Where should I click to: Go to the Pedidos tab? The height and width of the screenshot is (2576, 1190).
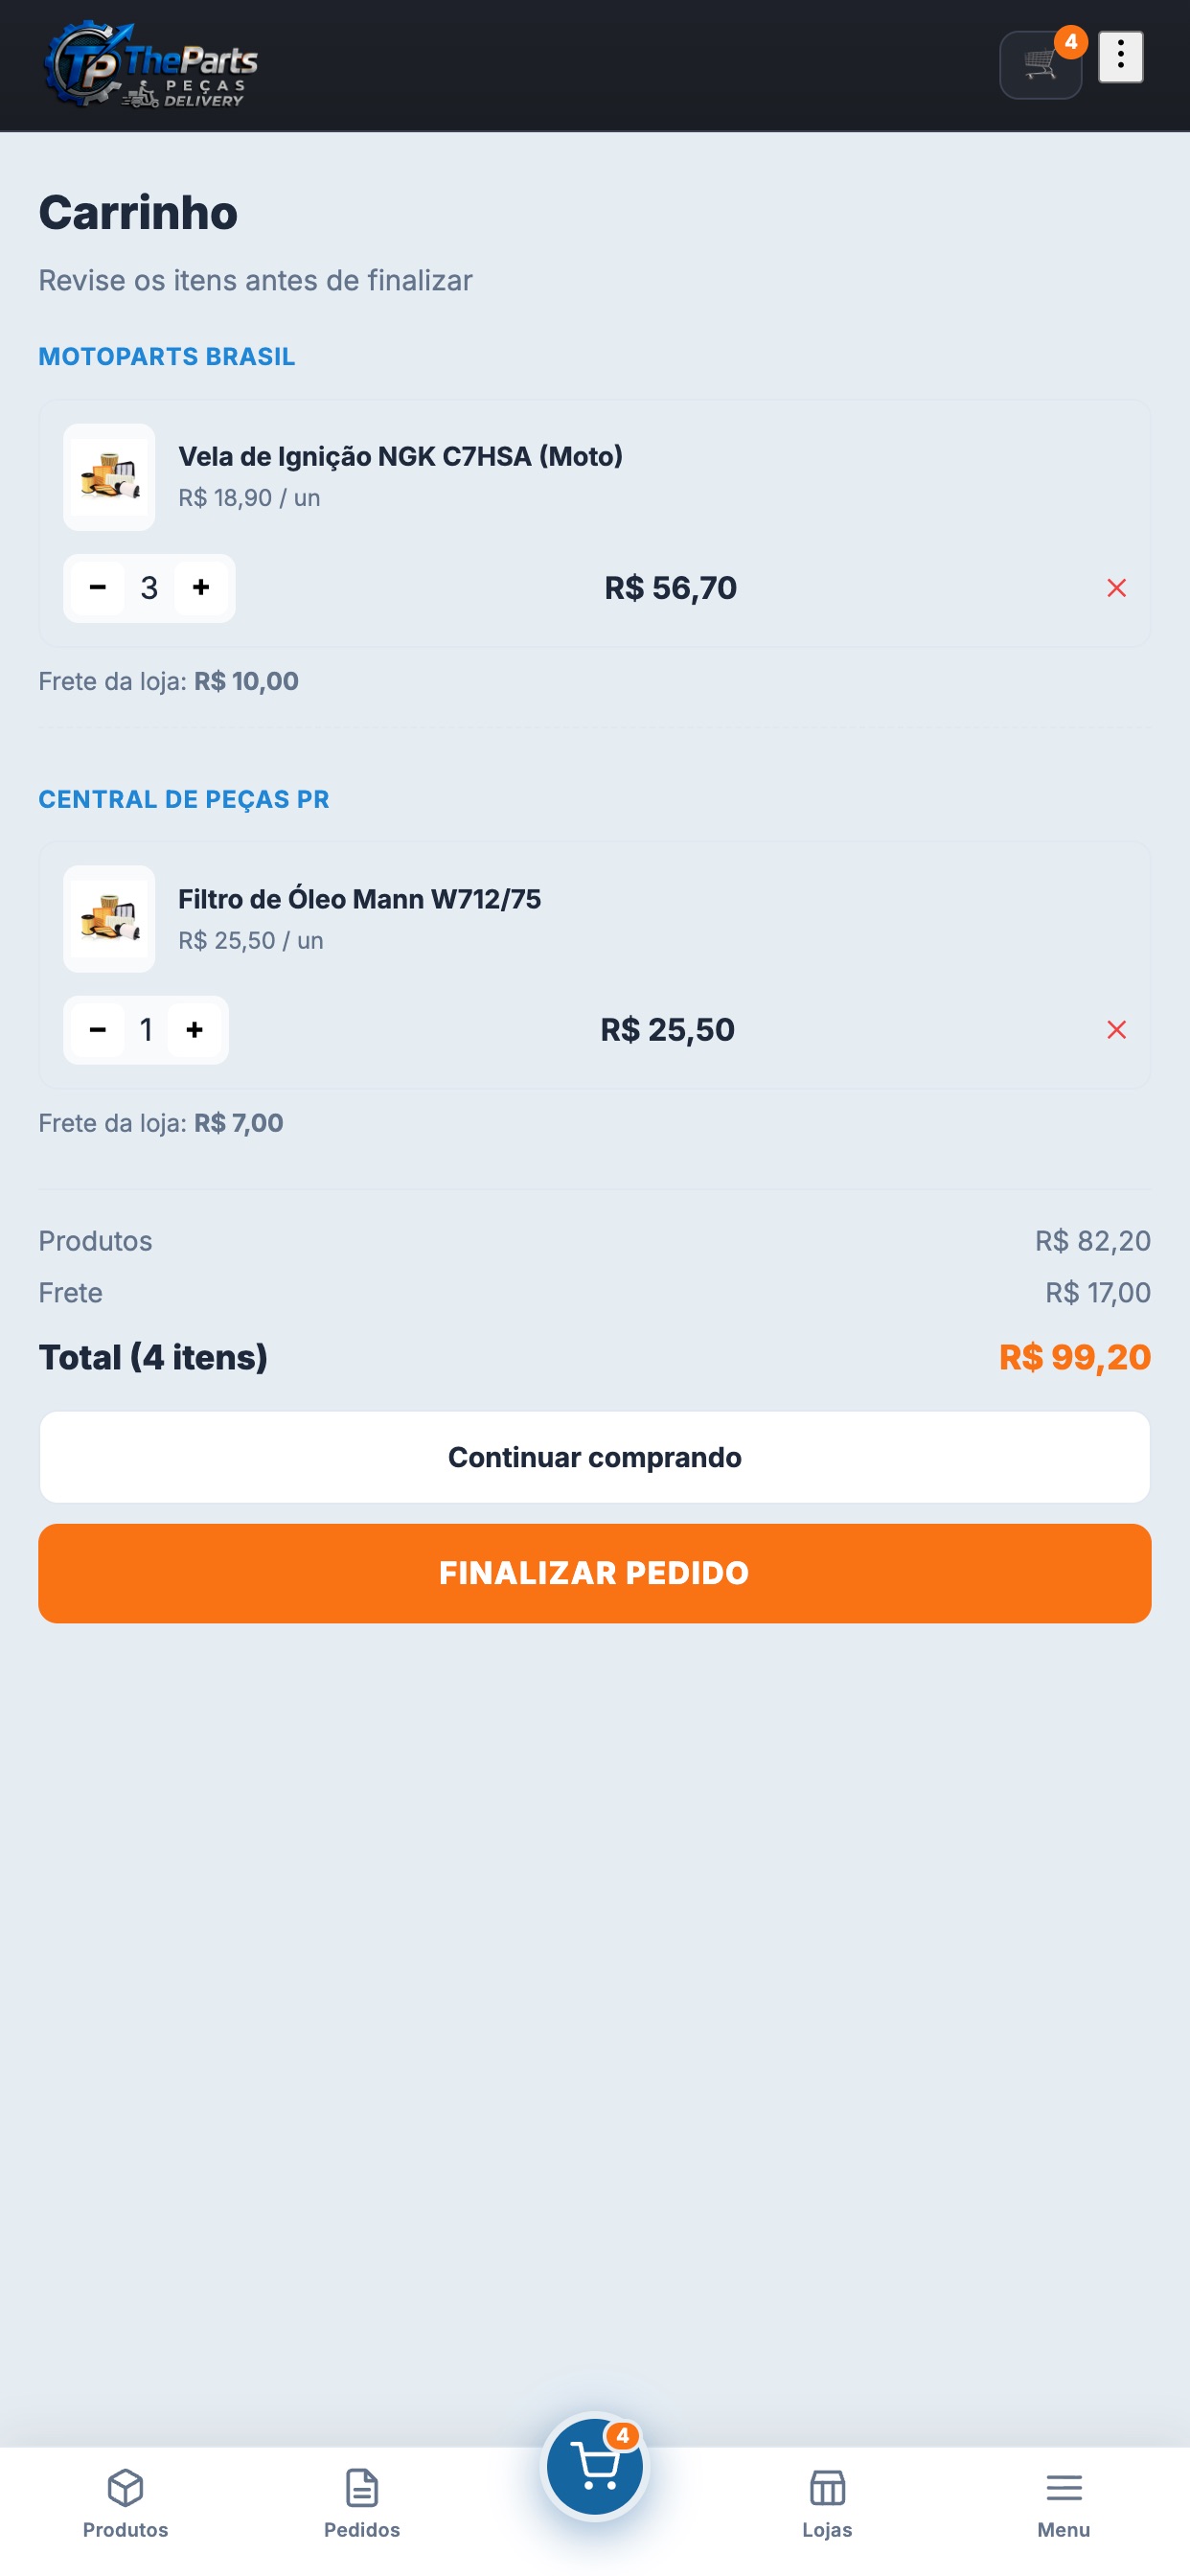[362, 2504]
